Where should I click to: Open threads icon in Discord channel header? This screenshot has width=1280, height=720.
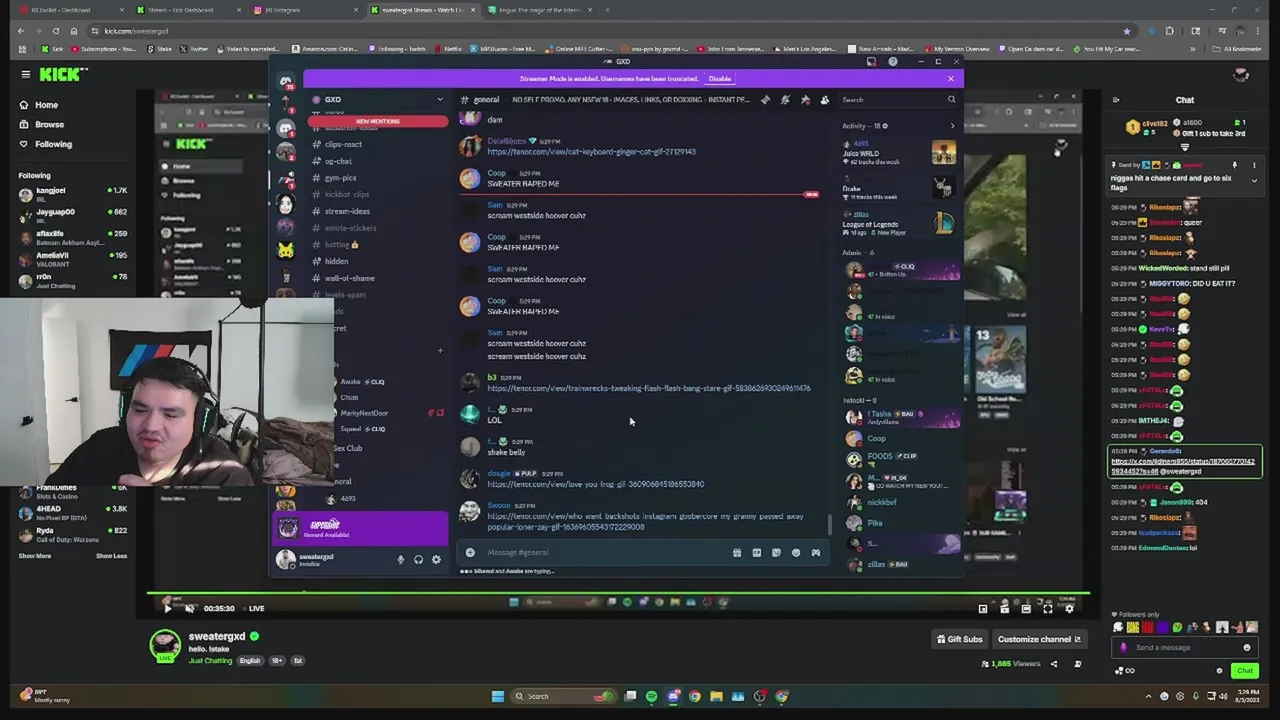(x=765, y=100)
